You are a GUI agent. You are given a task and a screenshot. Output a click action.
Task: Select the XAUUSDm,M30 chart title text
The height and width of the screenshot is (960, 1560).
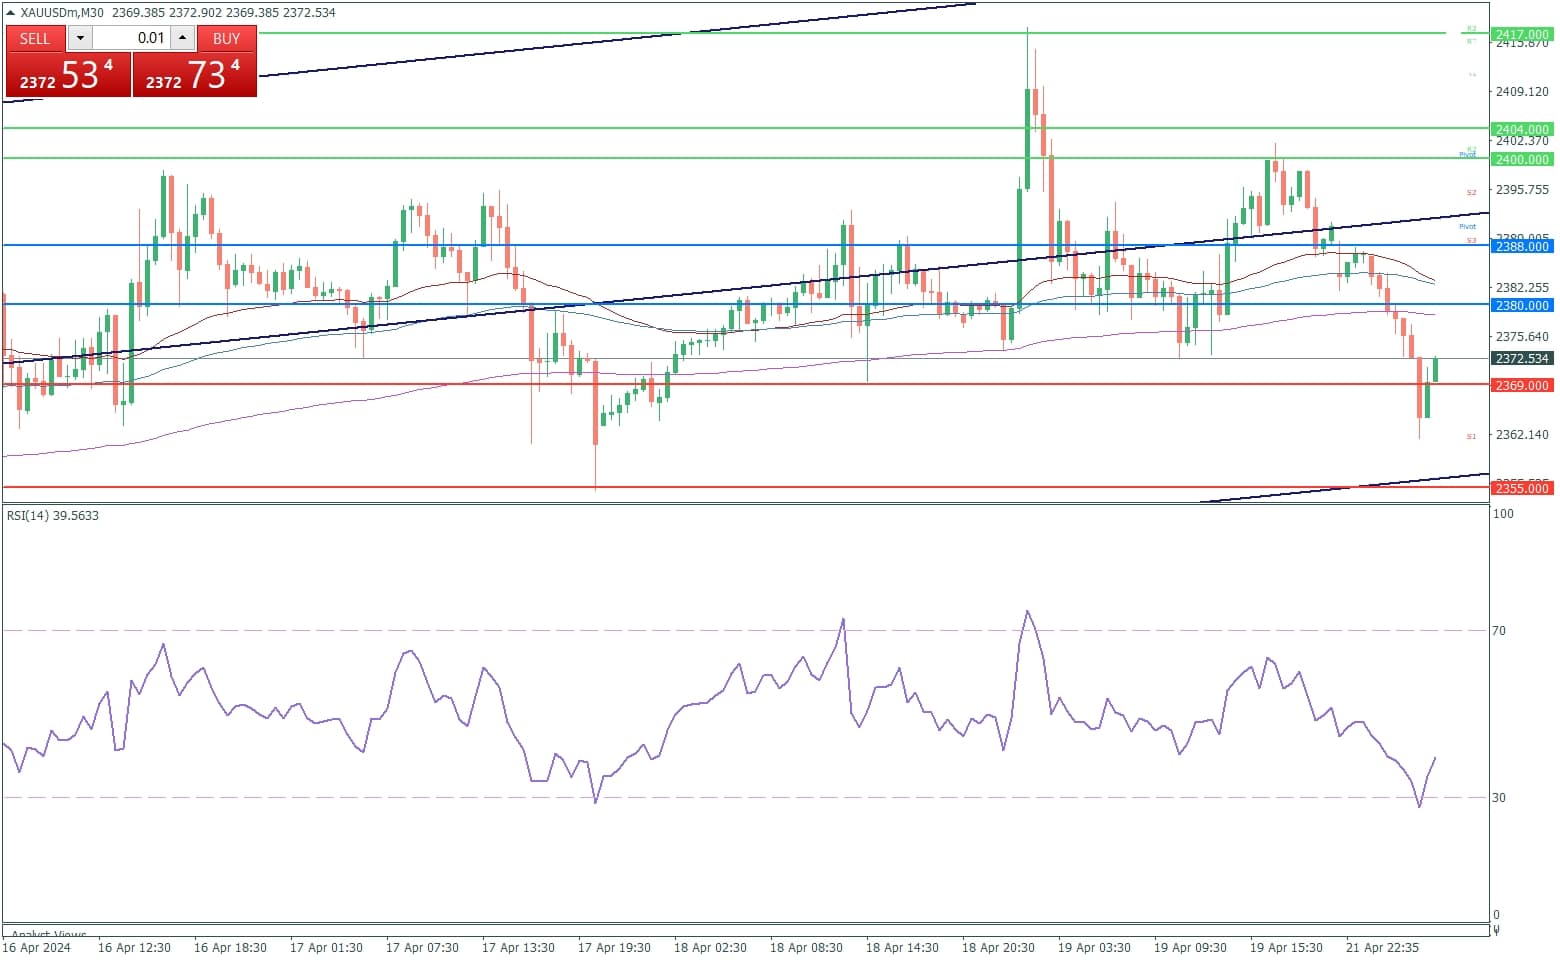(x=62, y=13)
